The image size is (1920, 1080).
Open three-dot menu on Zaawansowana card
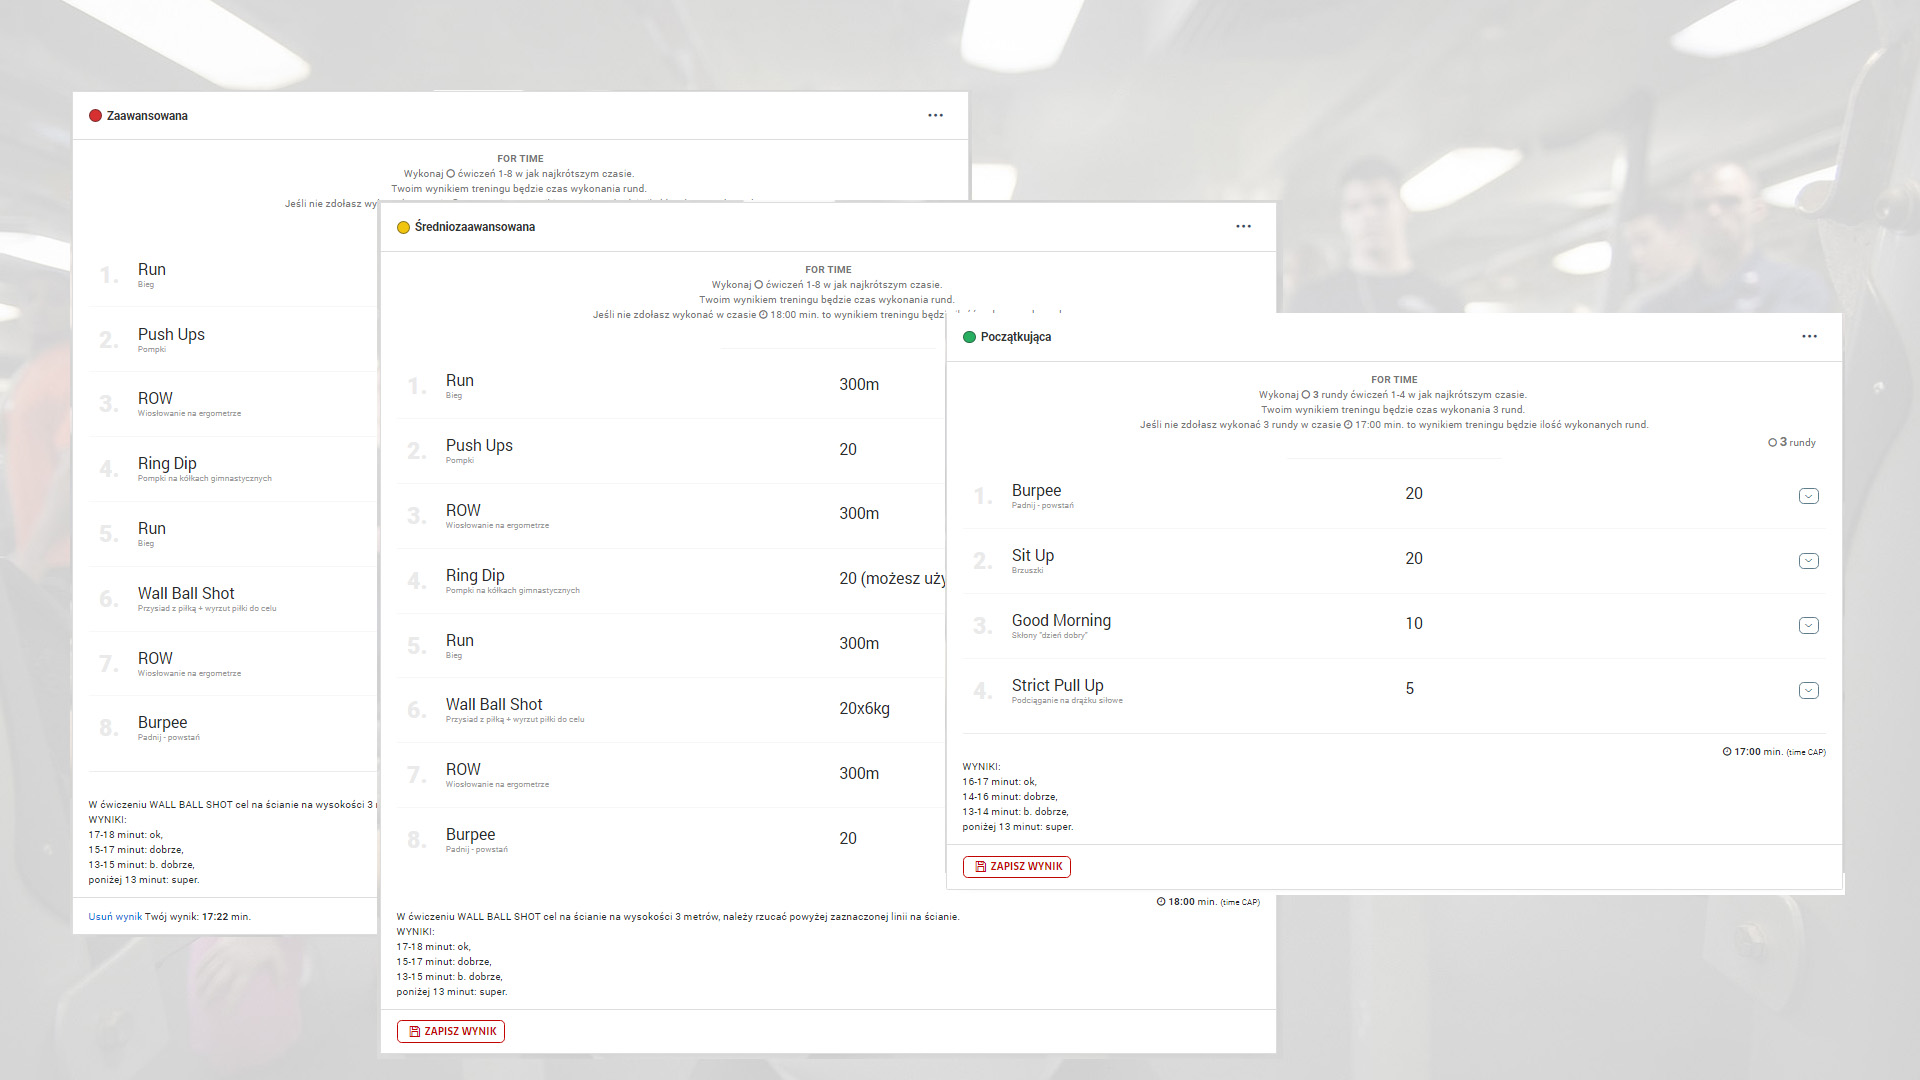pos(935,115)
